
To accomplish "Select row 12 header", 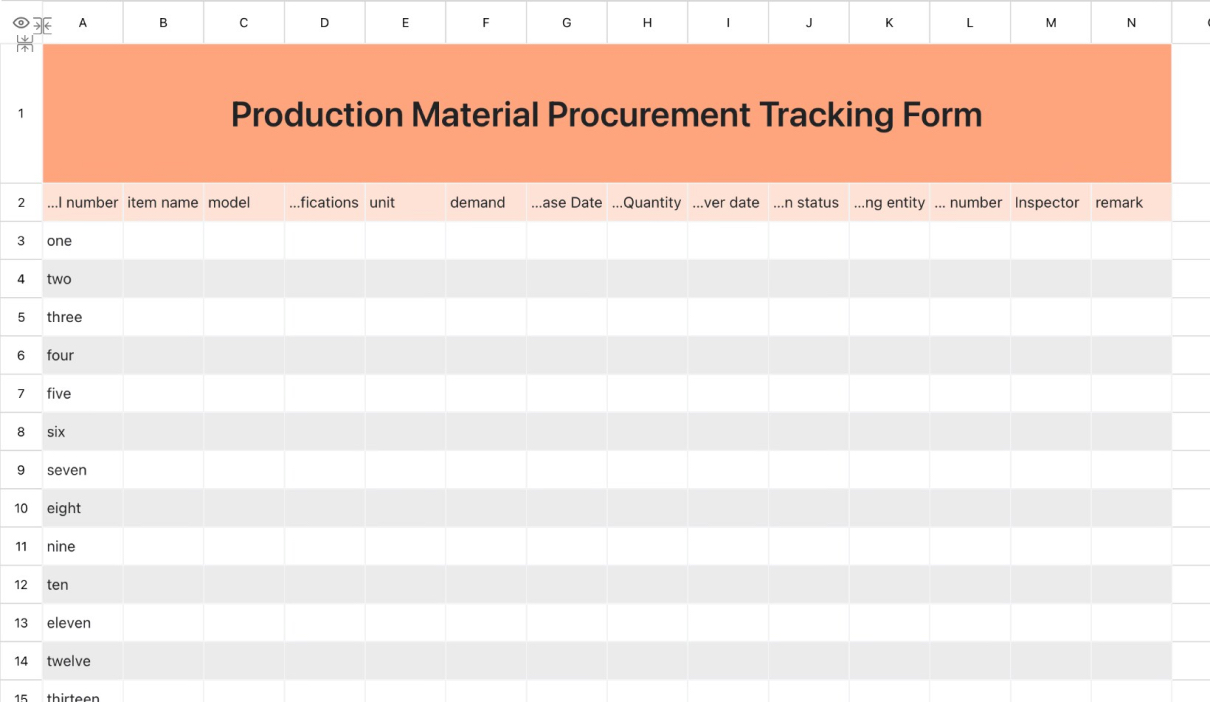I will tap(21, 584).
